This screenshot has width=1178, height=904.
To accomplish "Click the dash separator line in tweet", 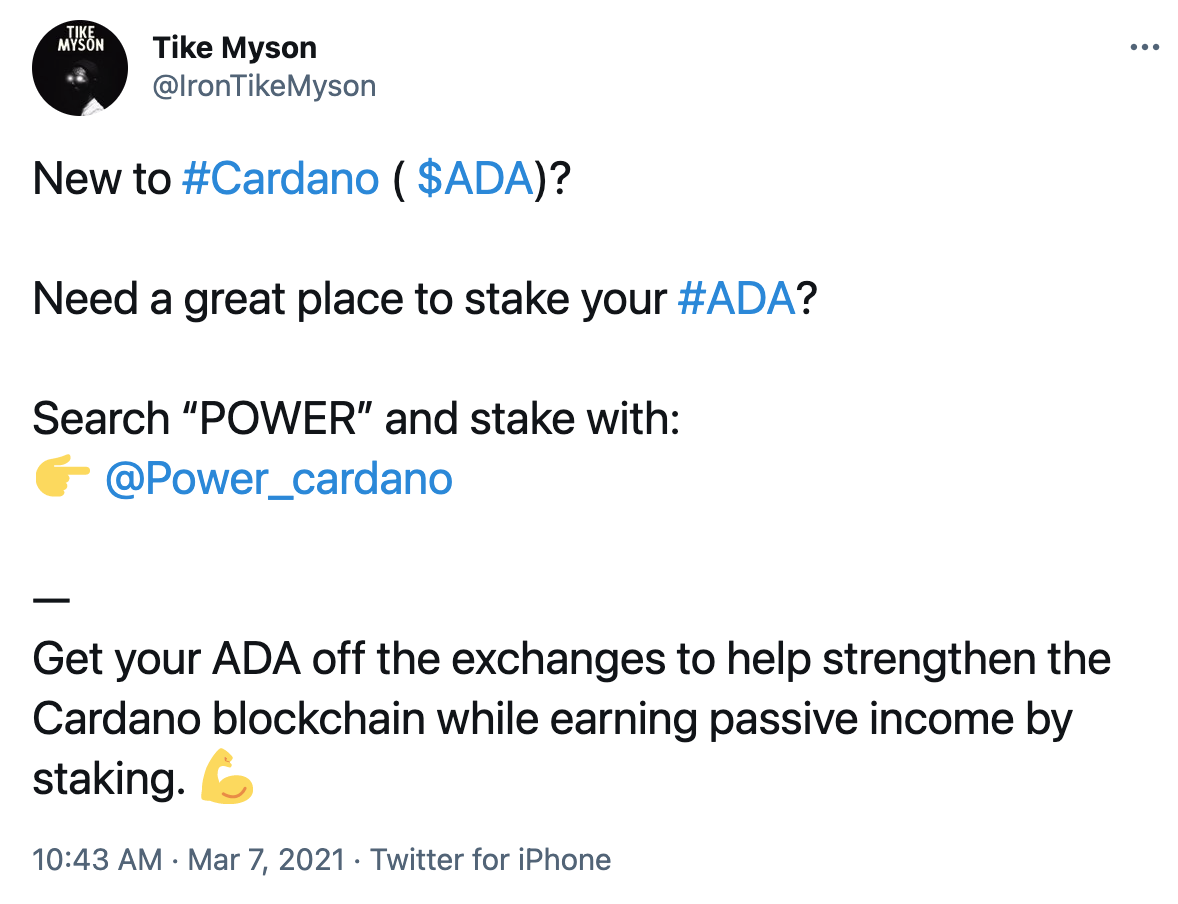I will click(x=51, y=601).
